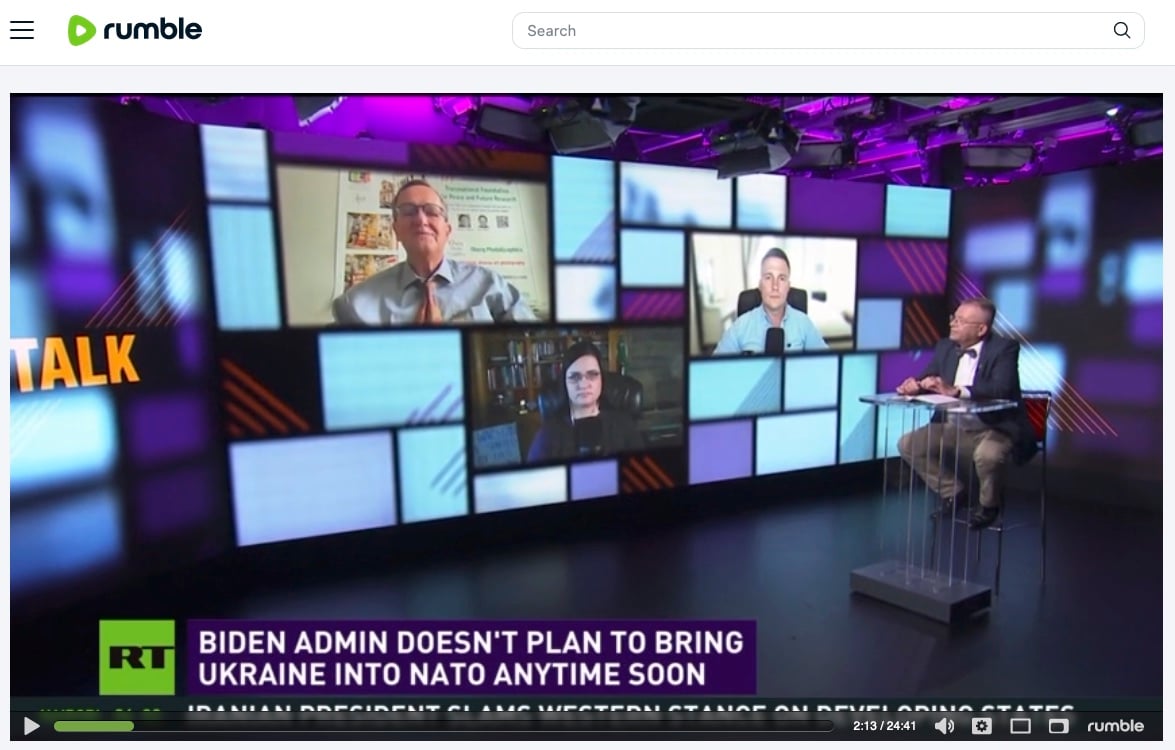Play the video

coord(31,725)
